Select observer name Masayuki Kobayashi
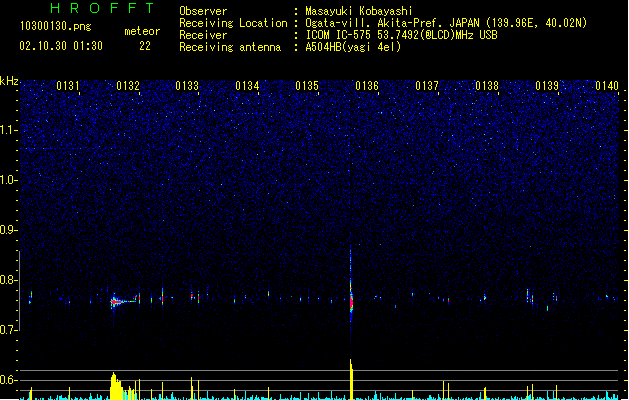The width and height of the screenshot is (629, 400). (x=359, y=11)
